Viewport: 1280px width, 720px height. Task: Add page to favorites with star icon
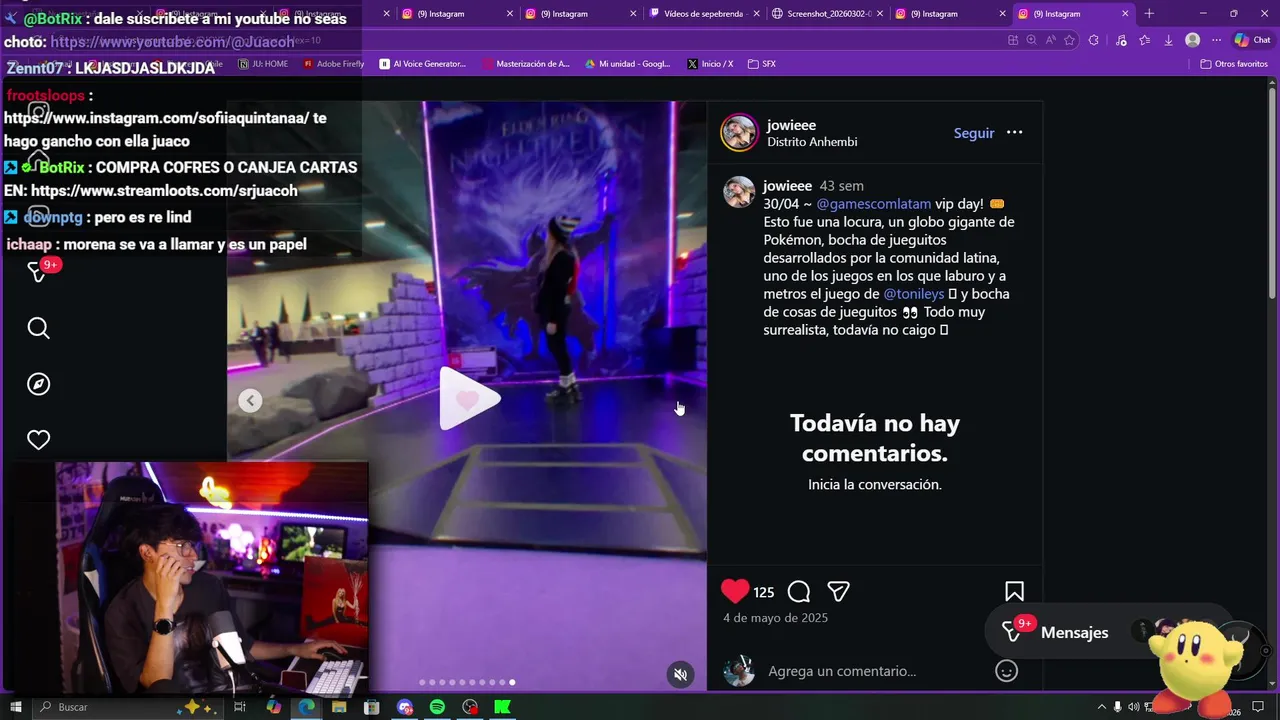tap(1070, 40)
